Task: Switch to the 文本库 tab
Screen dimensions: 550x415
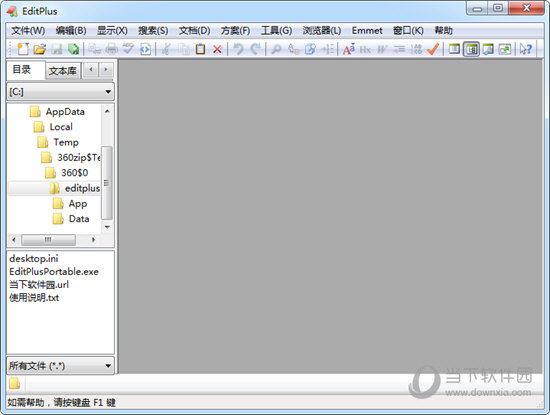Action: [x=63, y=71]
